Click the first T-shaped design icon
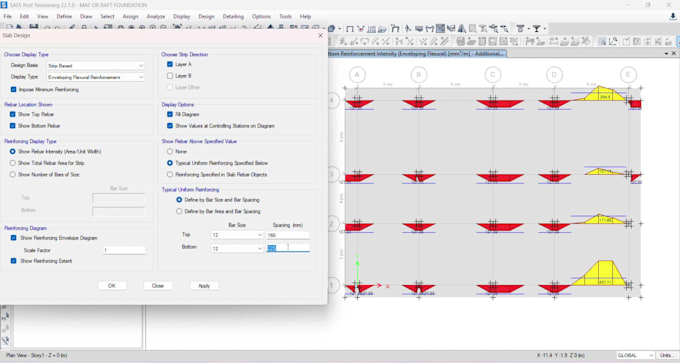Viewport: 680px width, 363px height. [x=520, y=29]
